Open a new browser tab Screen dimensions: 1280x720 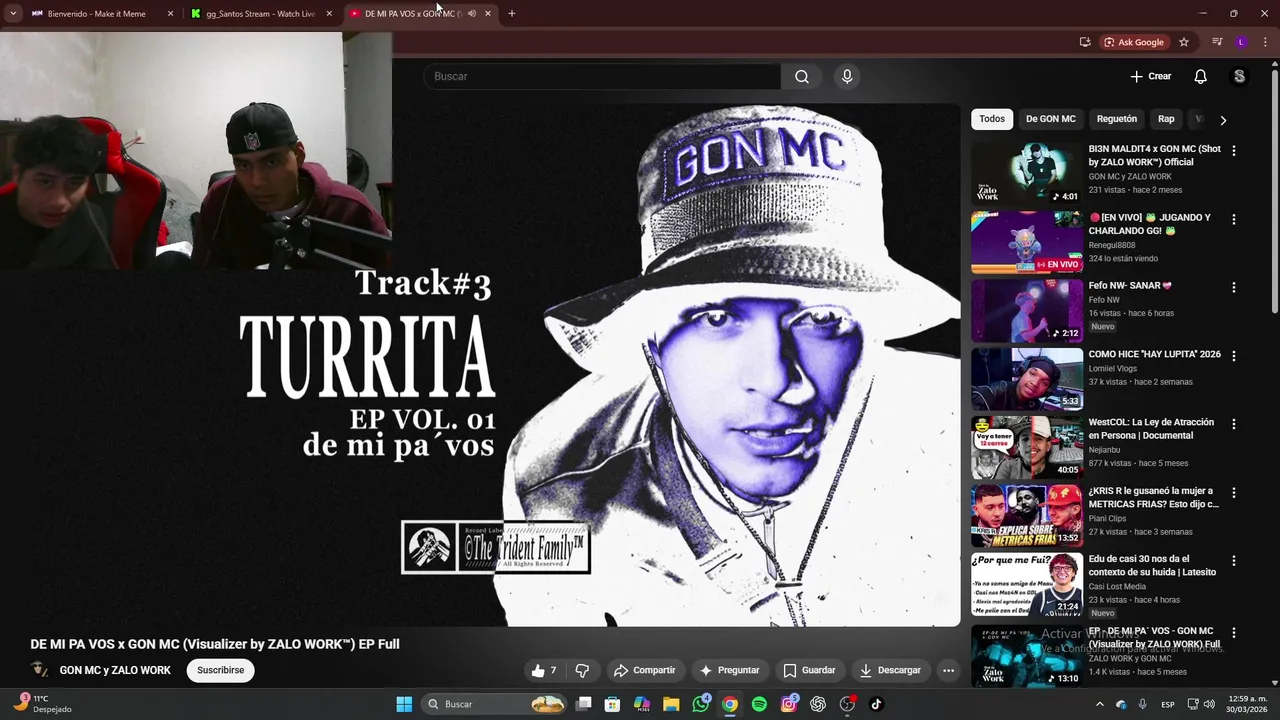coord(512,14)
